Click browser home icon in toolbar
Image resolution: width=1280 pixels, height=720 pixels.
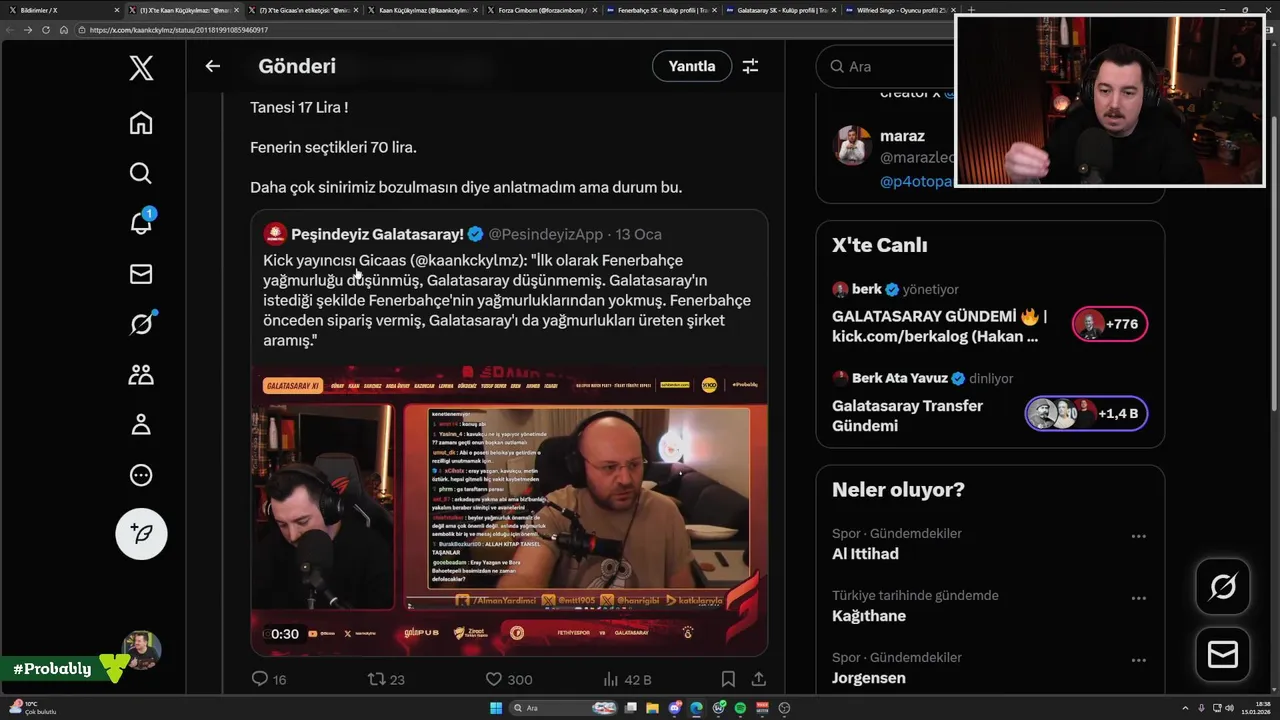click(64, 30)
